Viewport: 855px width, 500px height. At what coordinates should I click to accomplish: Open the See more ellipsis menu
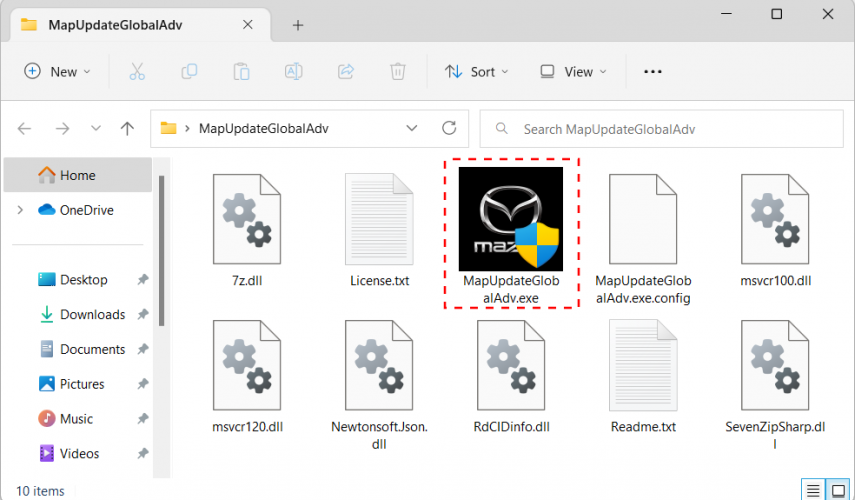coord(653,72)
